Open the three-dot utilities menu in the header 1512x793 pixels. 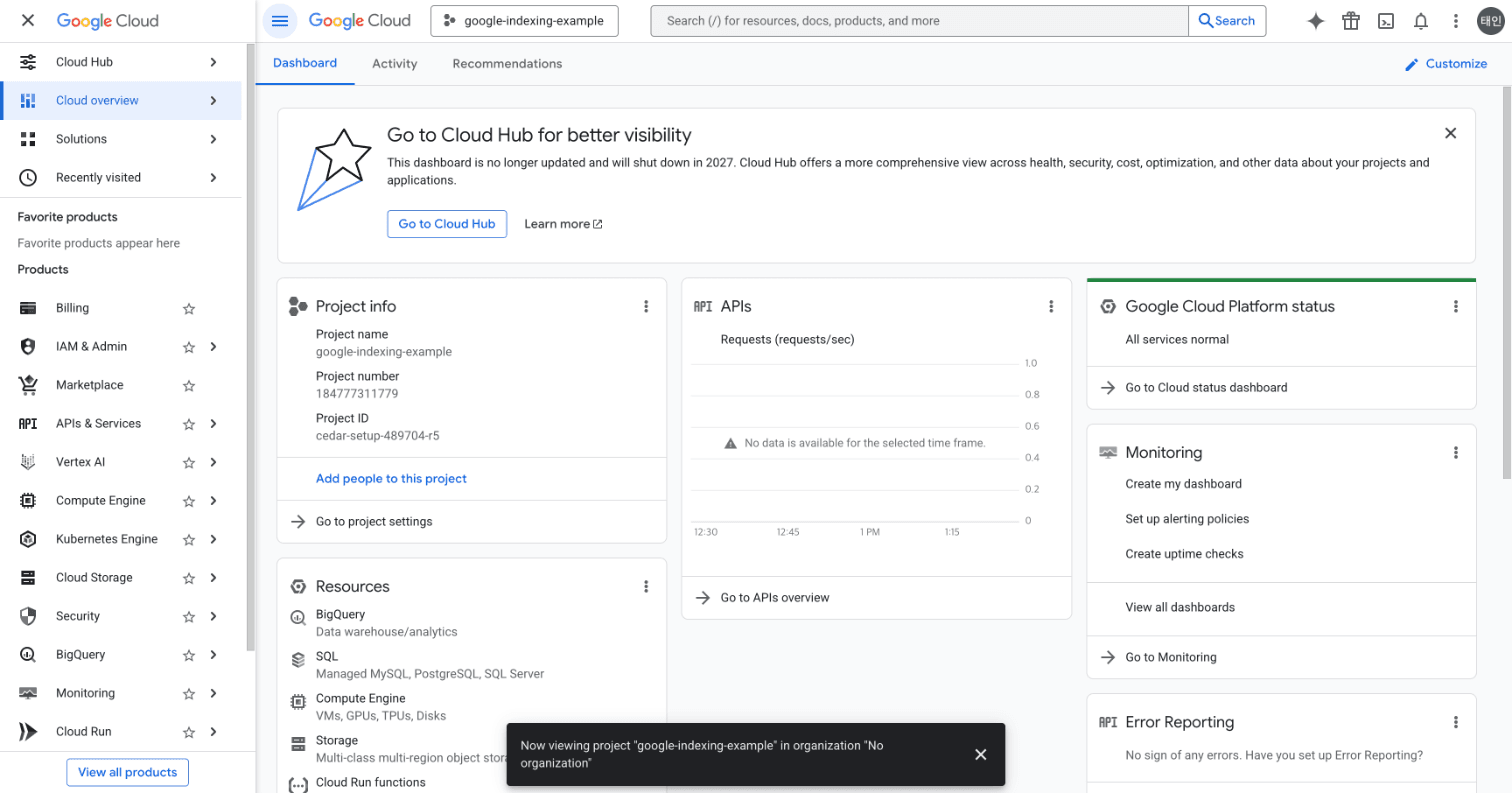1455,21
